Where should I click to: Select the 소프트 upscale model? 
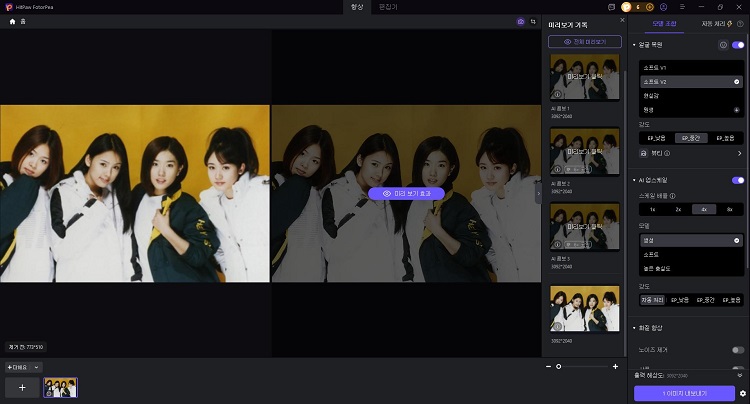691,255
